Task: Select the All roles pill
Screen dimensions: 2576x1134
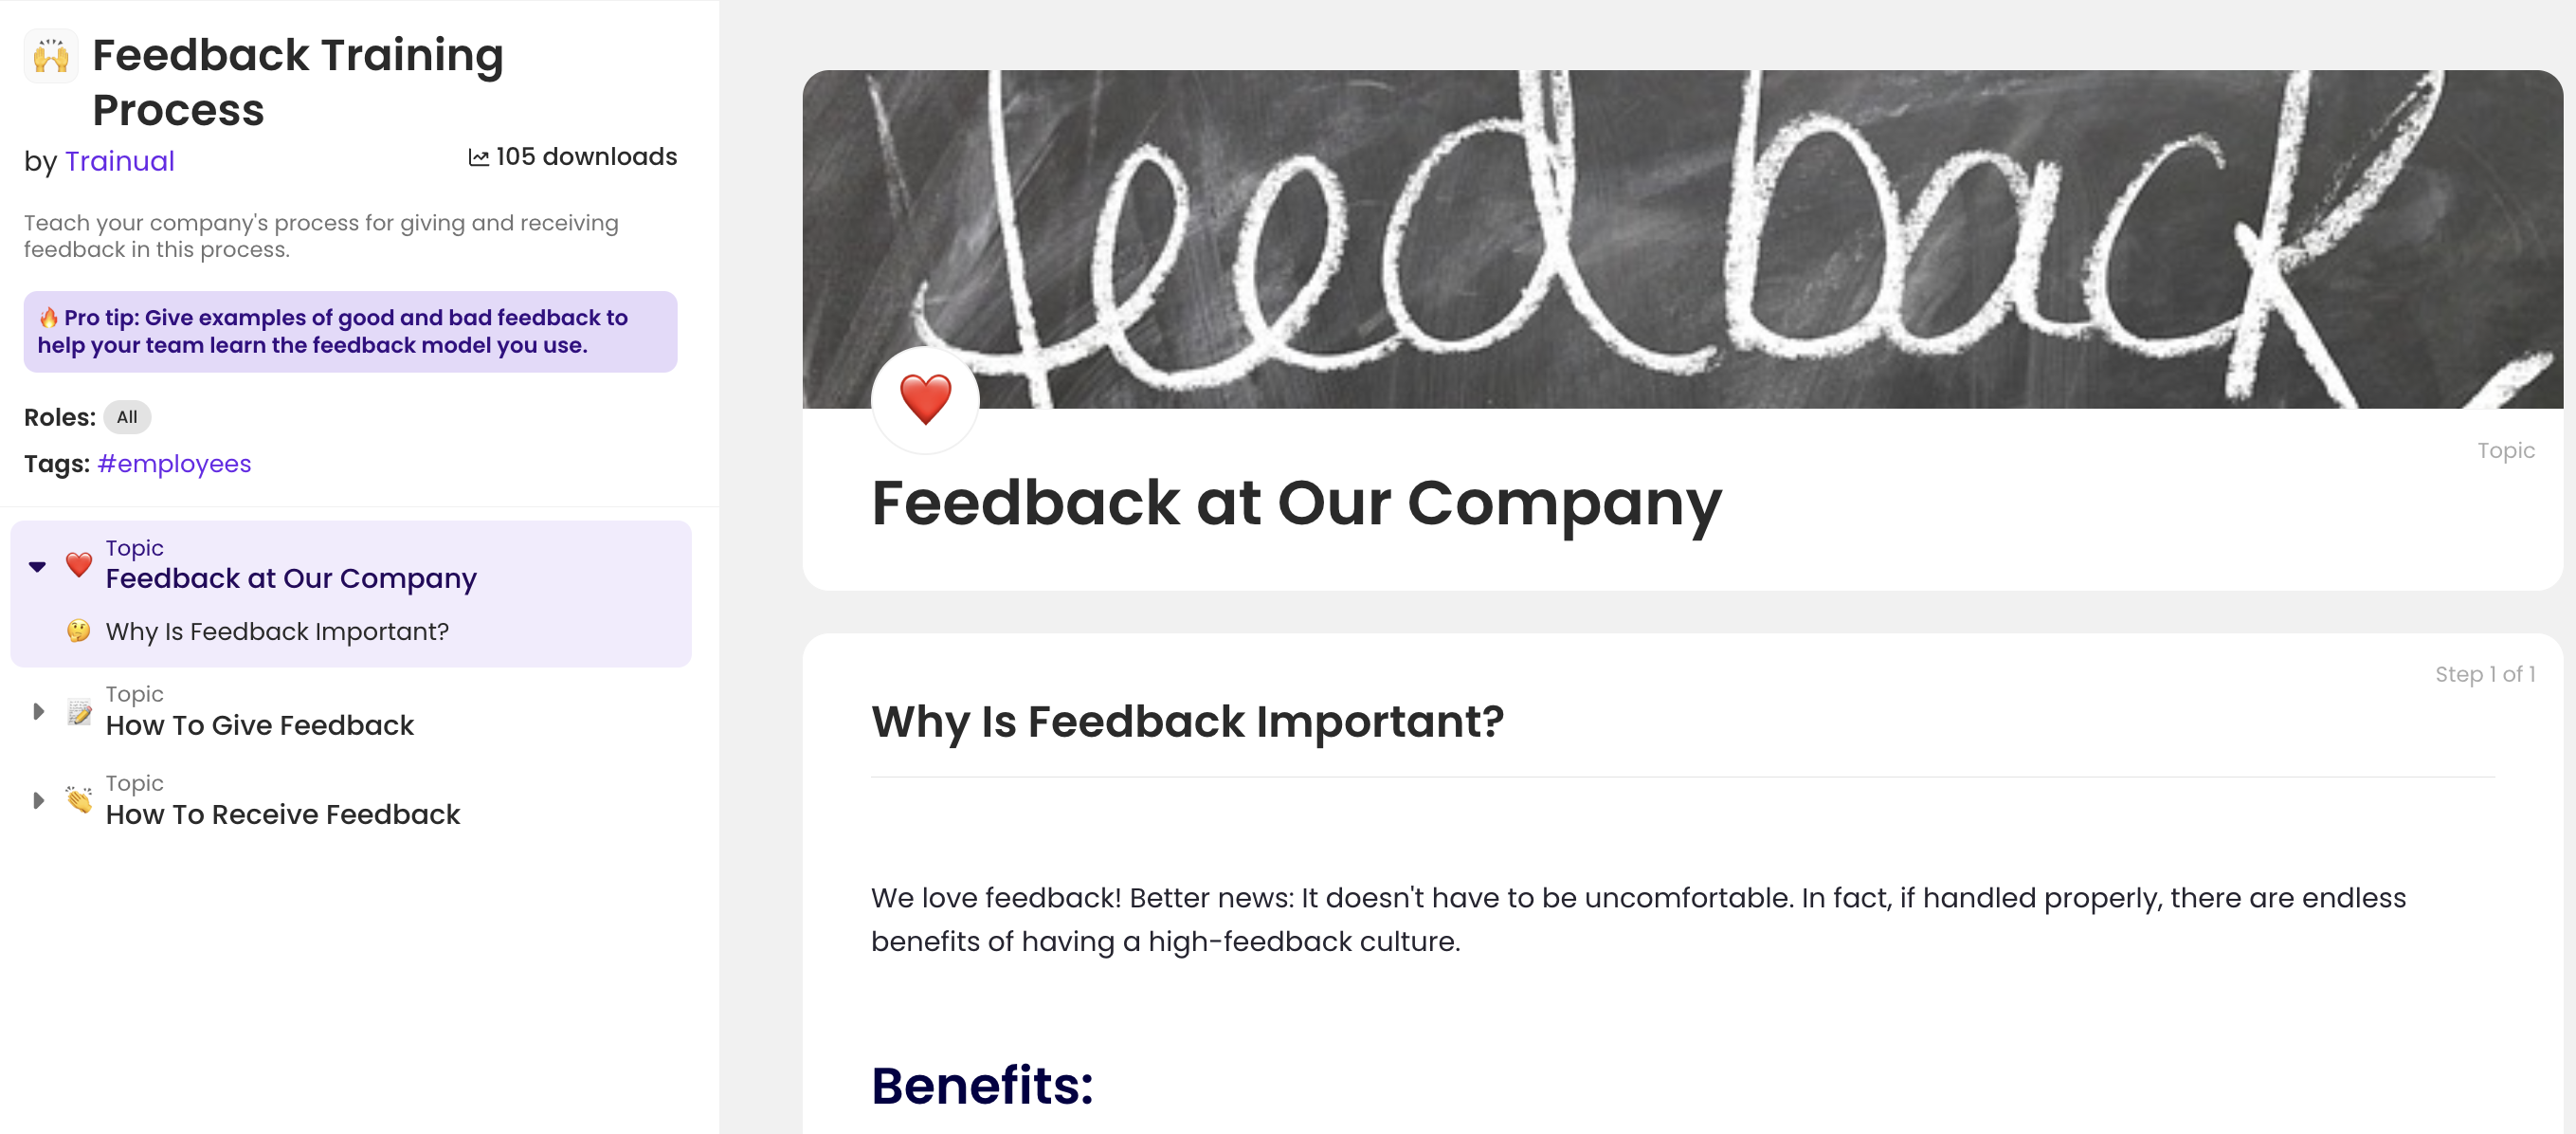Action: (127, 417)
